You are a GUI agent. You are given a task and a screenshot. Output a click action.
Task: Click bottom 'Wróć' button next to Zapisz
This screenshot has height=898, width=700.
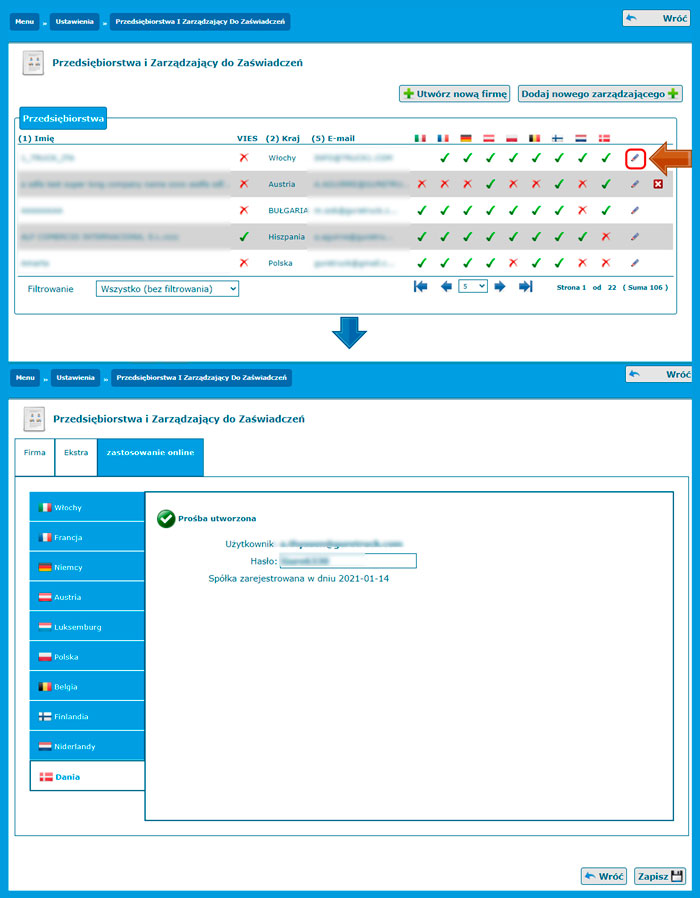click(x=604, y=876)
